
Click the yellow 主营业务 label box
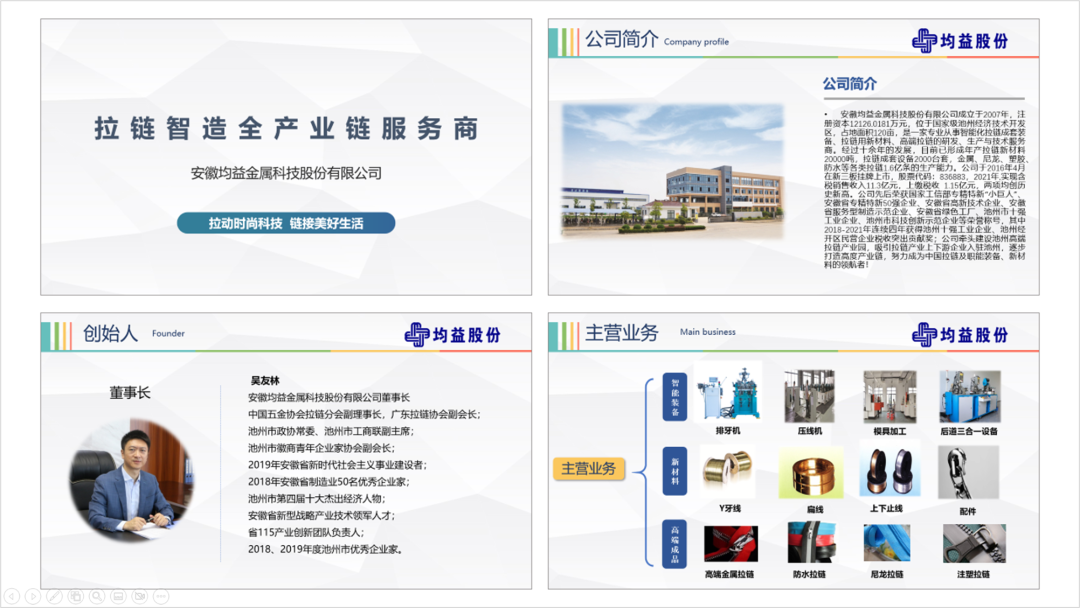[589, 469]
